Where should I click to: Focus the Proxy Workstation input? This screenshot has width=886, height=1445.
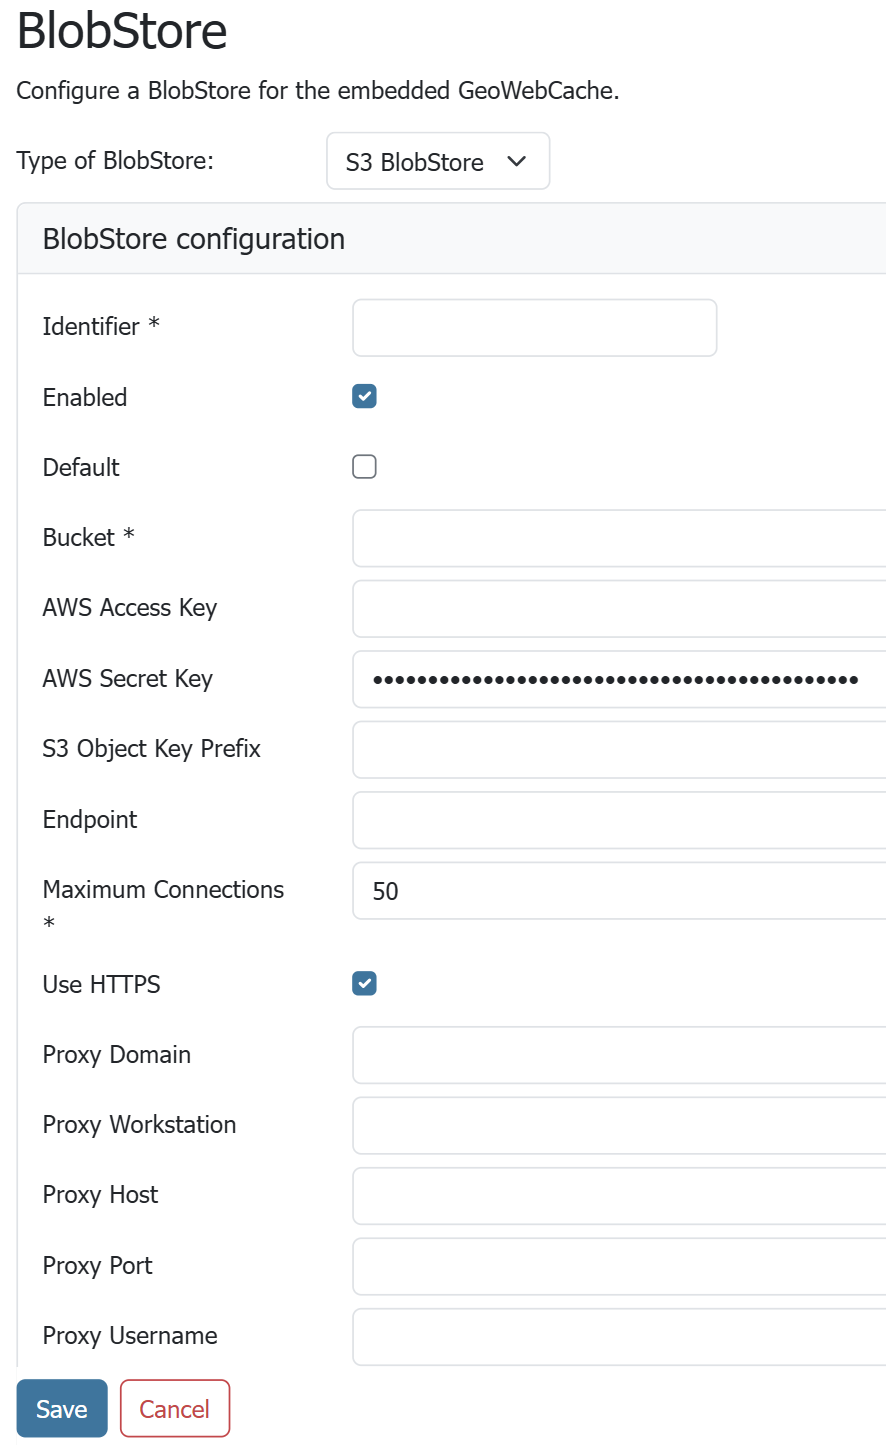pyautogui.click(x=619, y=1126)
